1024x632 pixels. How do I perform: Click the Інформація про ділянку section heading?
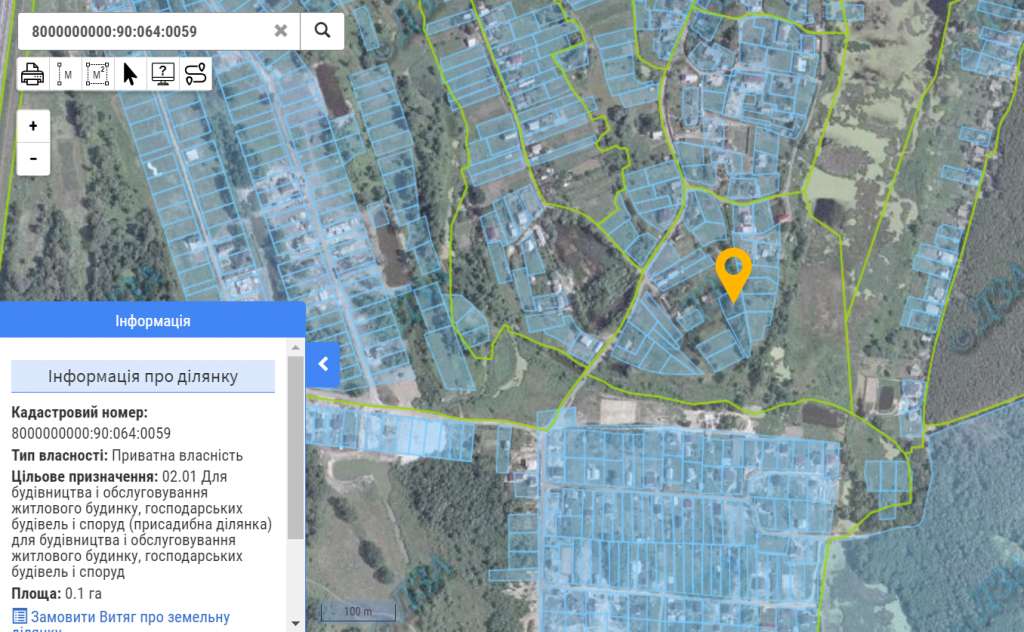point(143,376)
